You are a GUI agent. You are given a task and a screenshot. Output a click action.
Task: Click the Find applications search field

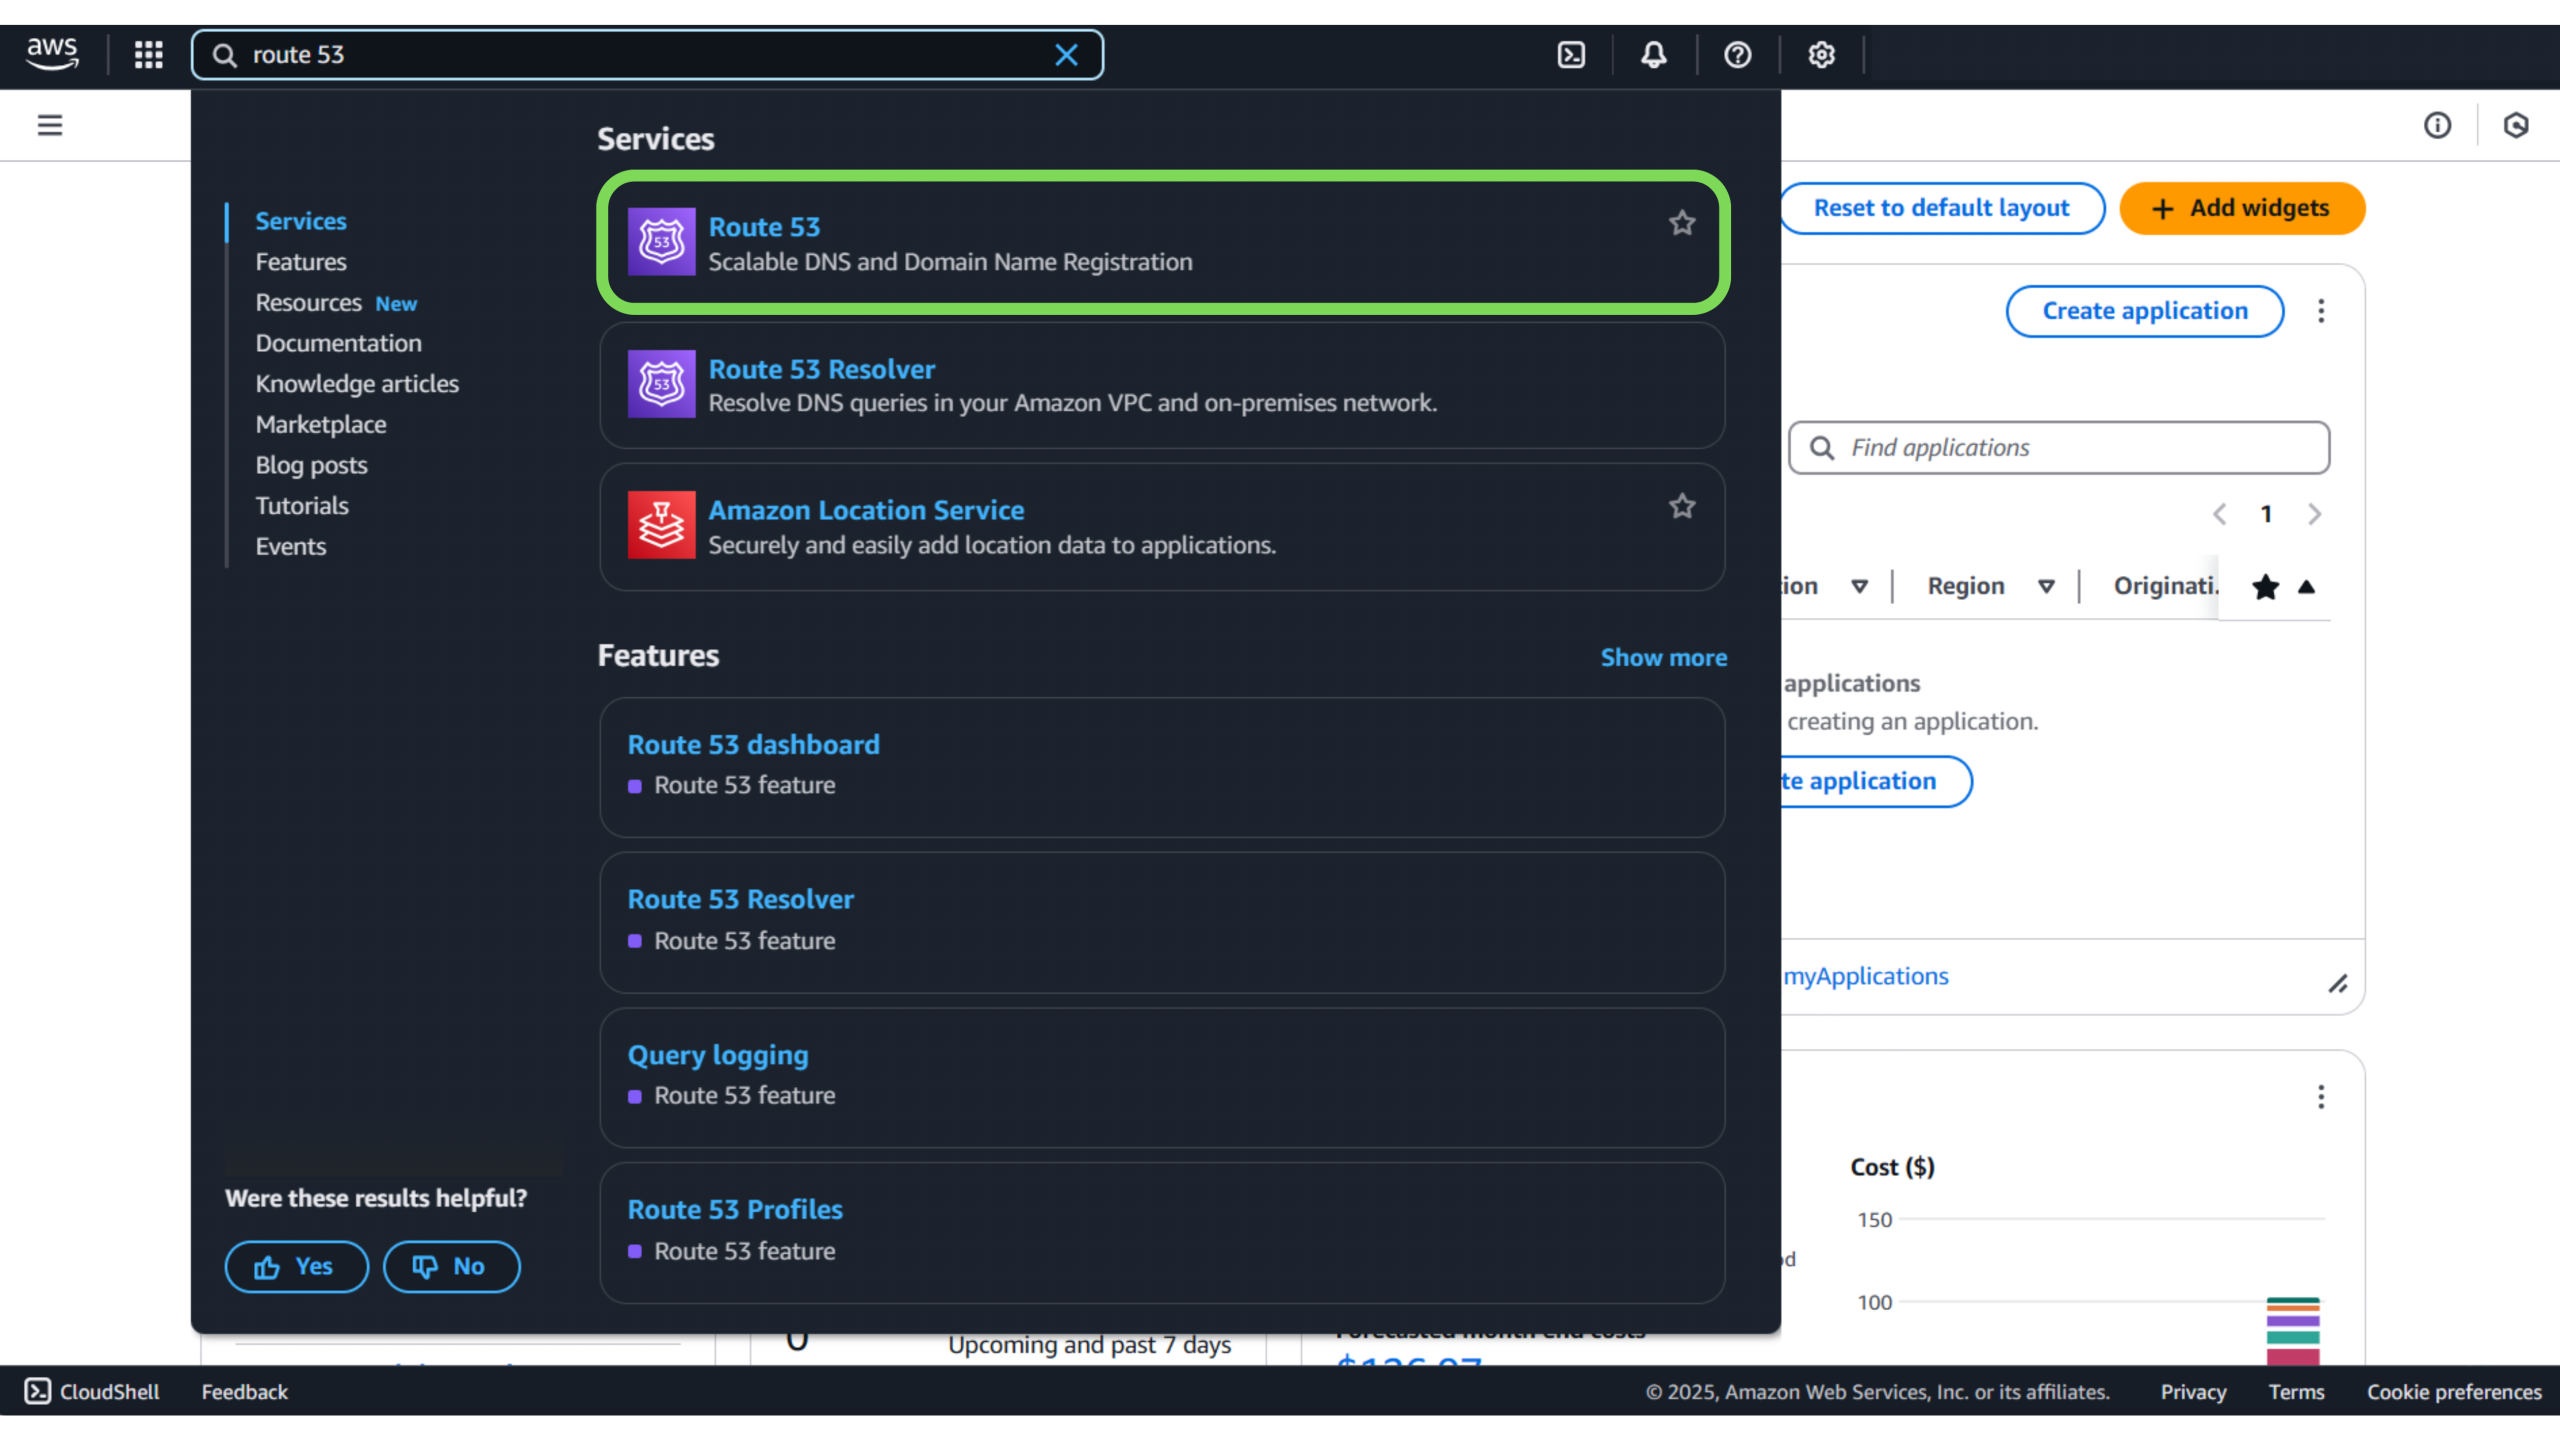click(x=2059, y=448)
